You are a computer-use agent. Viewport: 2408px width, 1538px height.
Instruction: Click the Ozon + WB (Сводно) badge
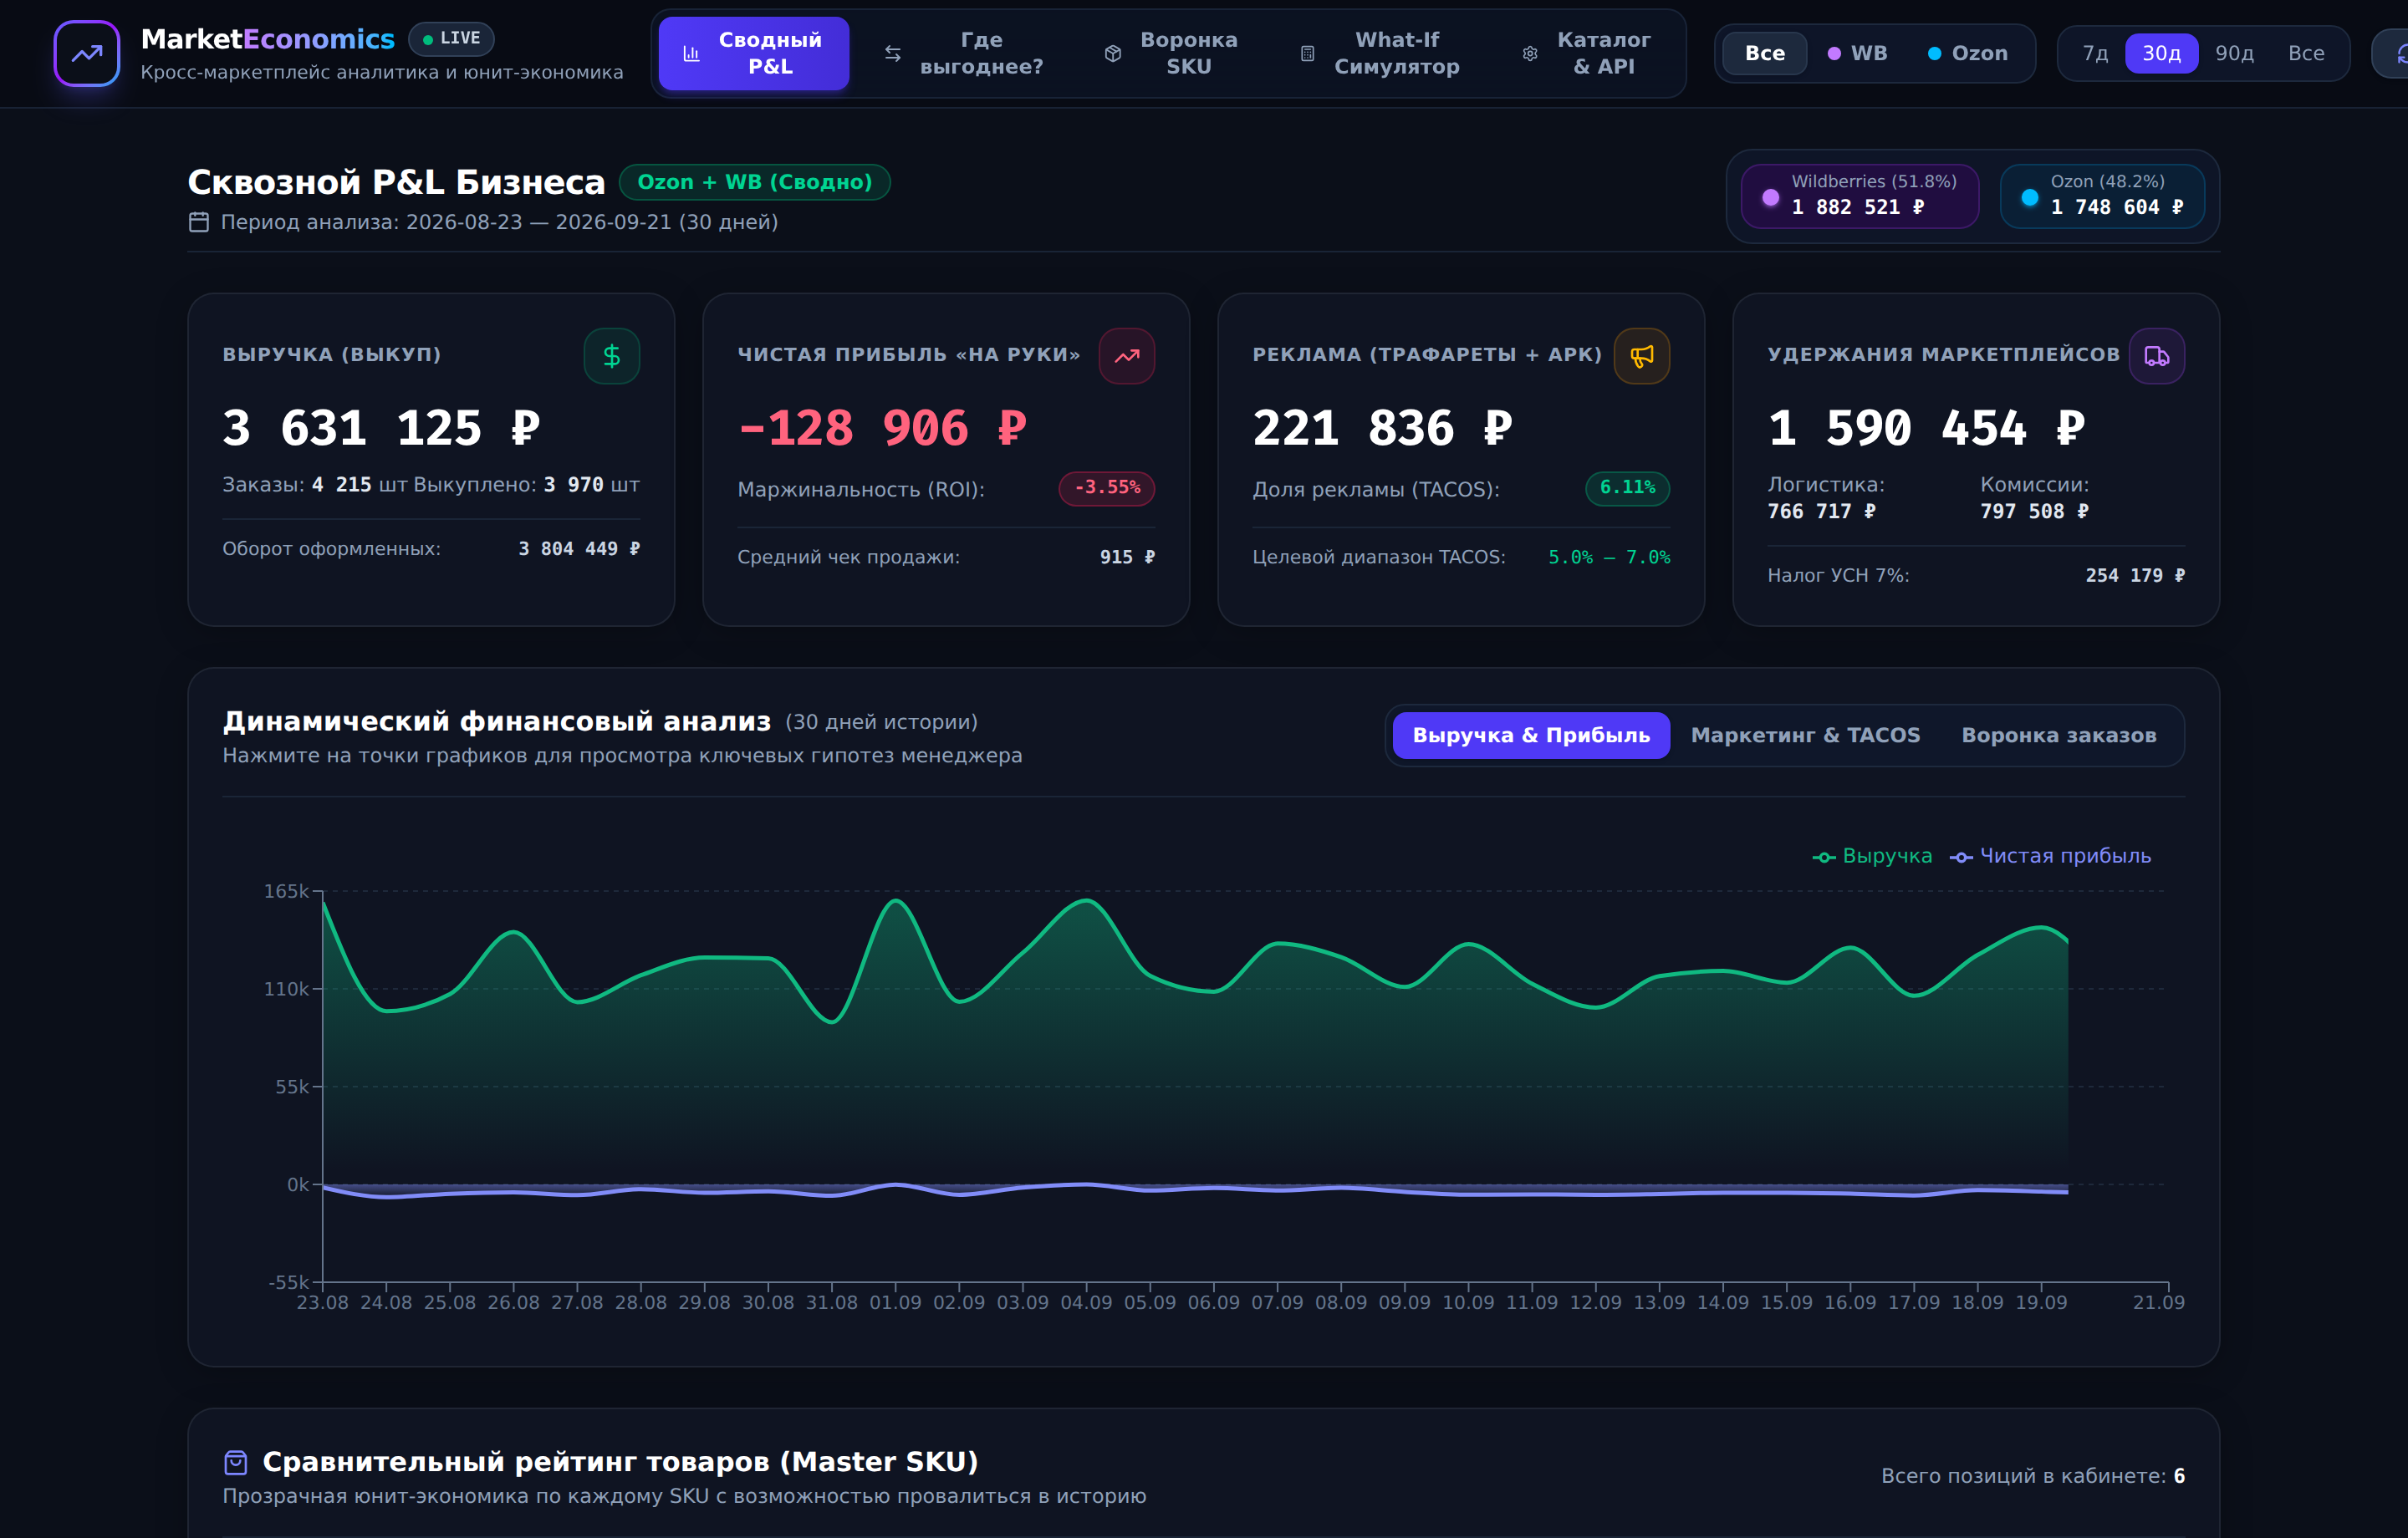[x=754, y=182]
